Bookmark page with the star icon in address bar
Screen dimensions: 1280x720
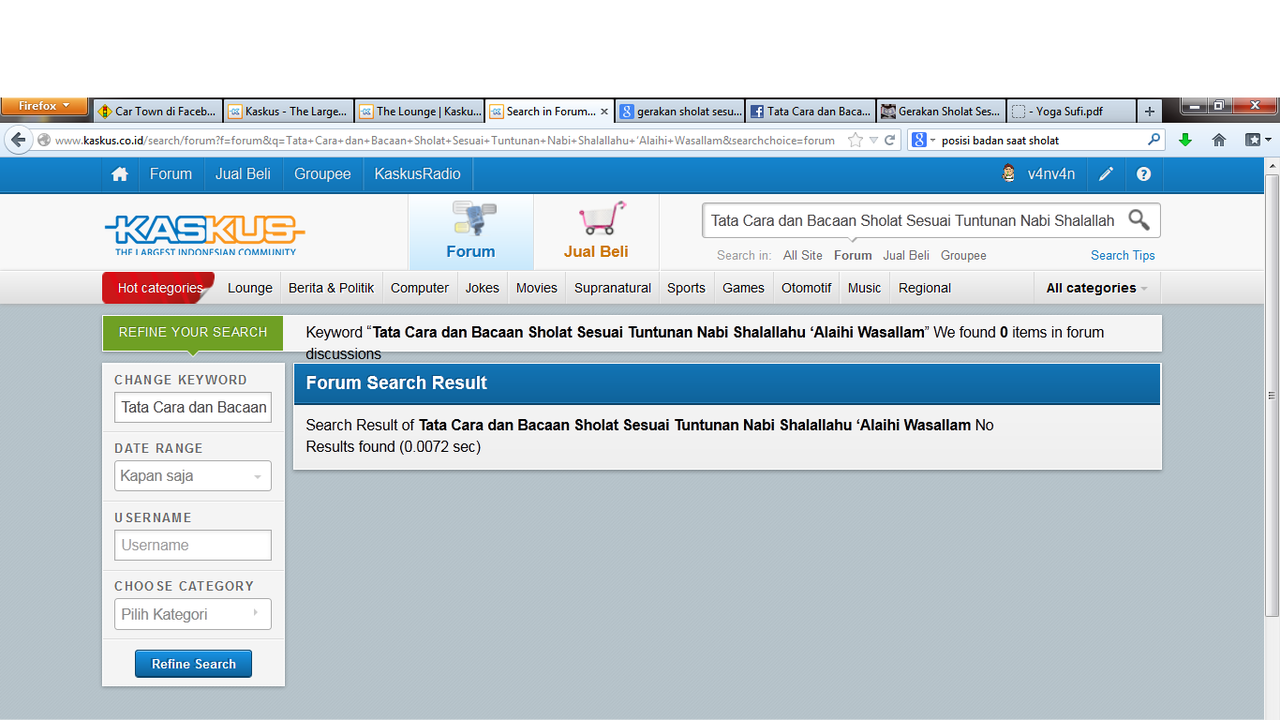coord(855,140)
